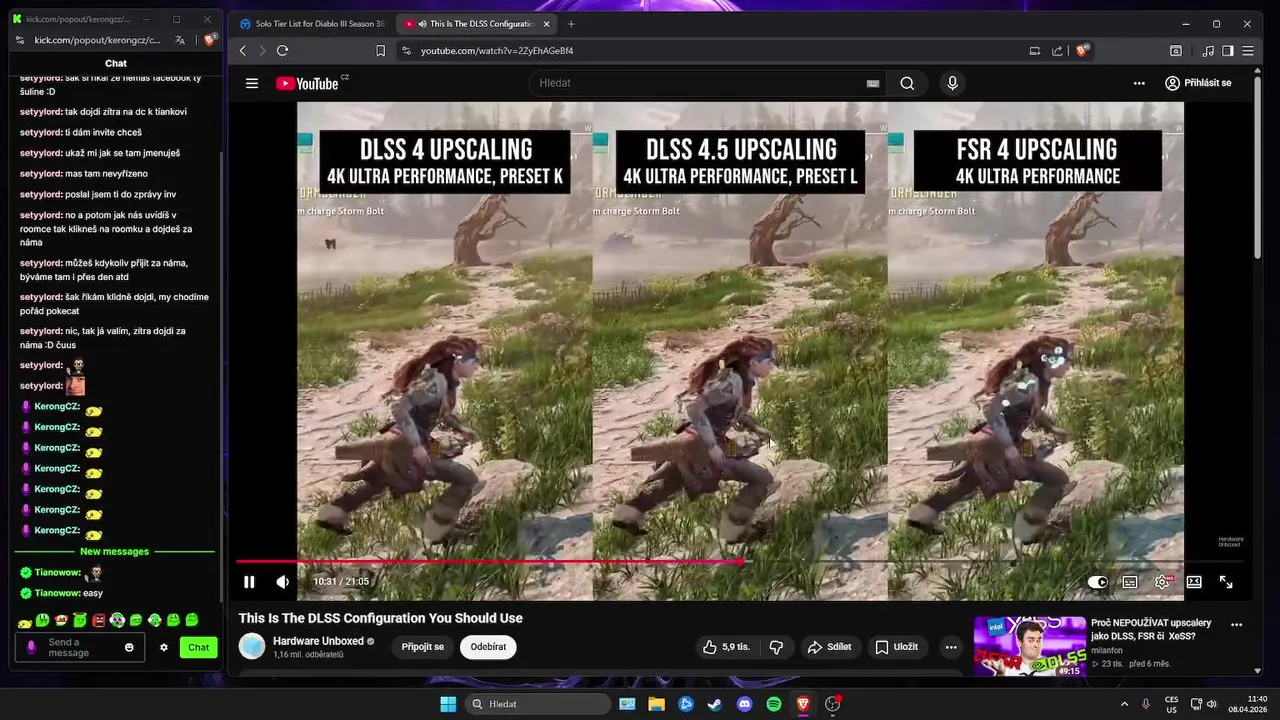This screenshot has width=1280, height=720.
Task: Click the Přihlásit se sign-in button
Action: point(1198,83)
